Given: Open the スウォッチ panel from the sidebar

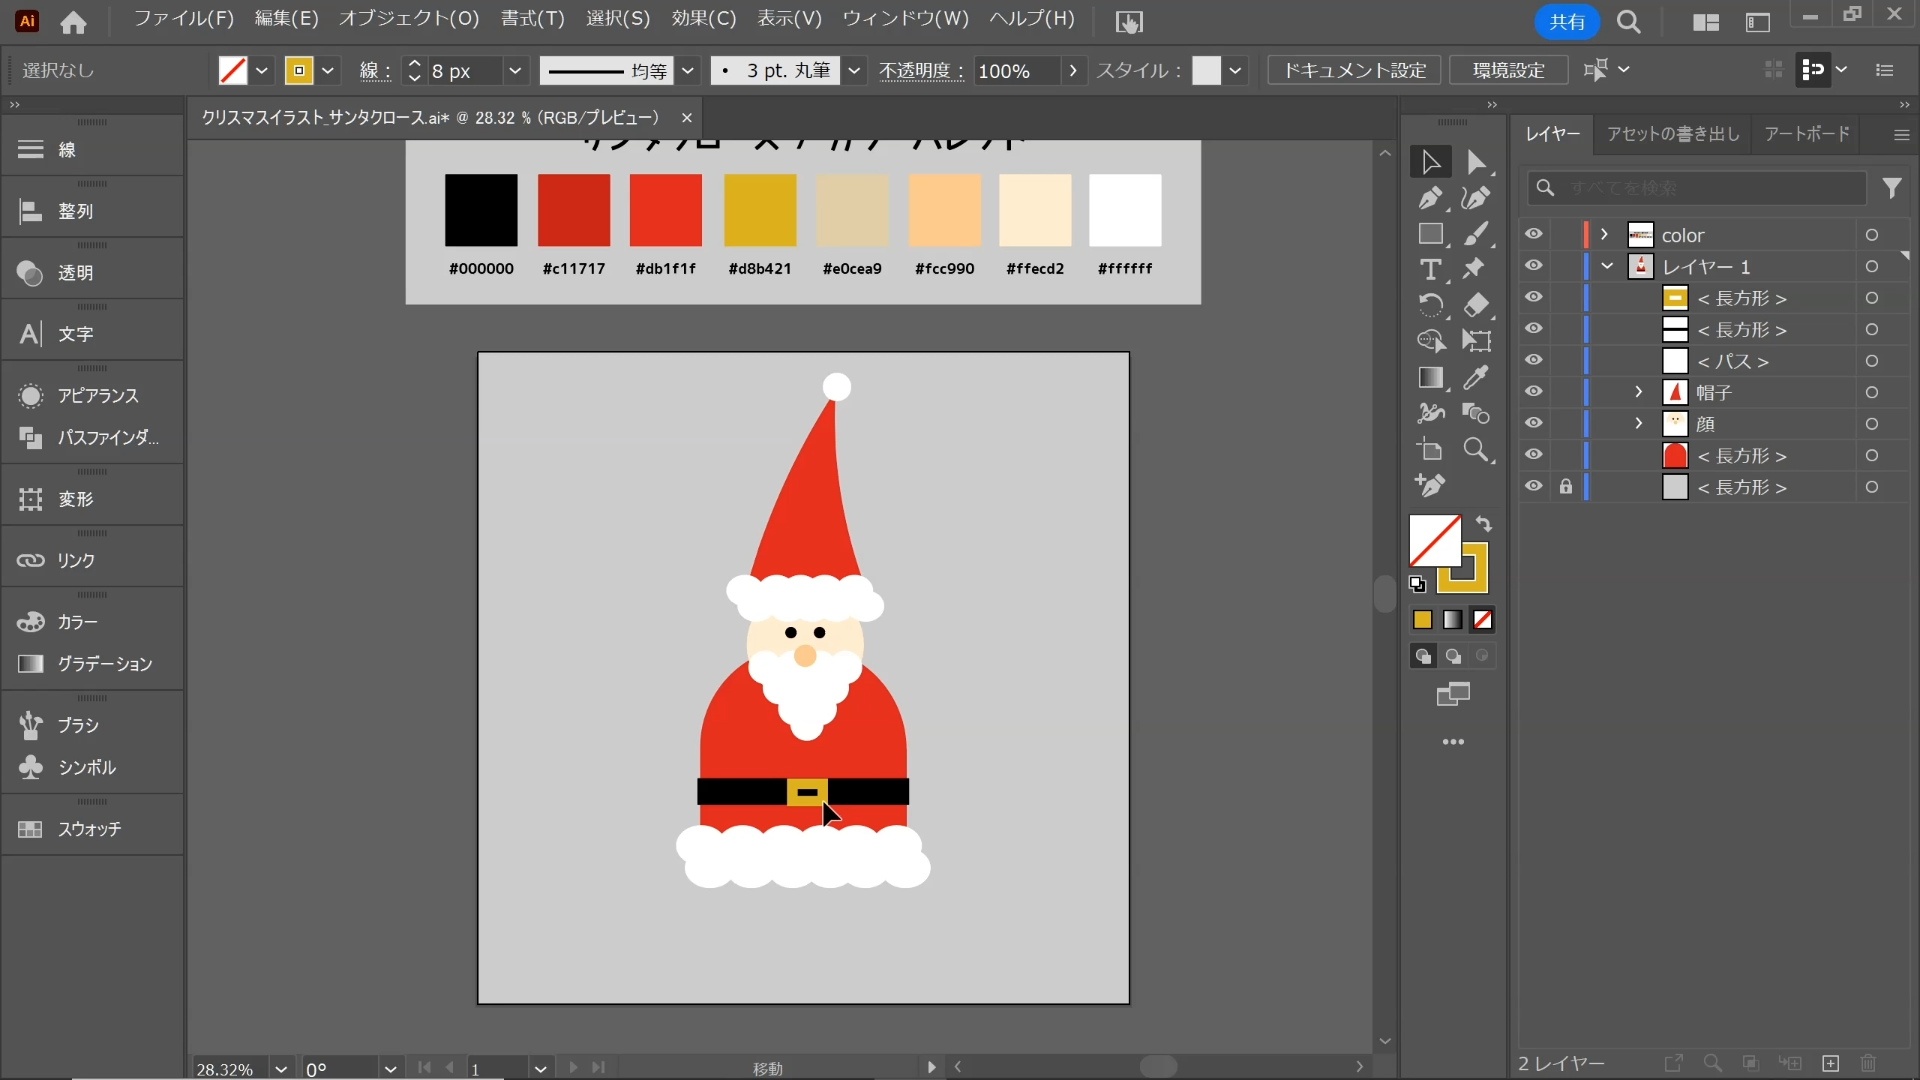Looking at the screenshot, I should pos(87,829).
